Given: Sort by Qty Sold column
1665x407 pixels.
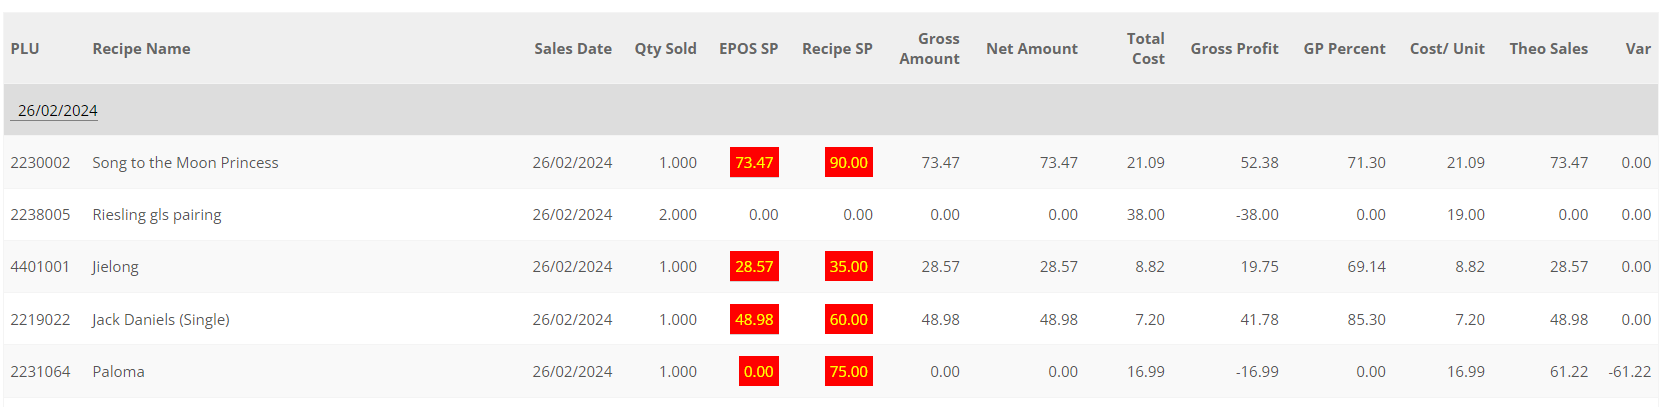Looking at the screenshot, I should (x=665, y=49).
